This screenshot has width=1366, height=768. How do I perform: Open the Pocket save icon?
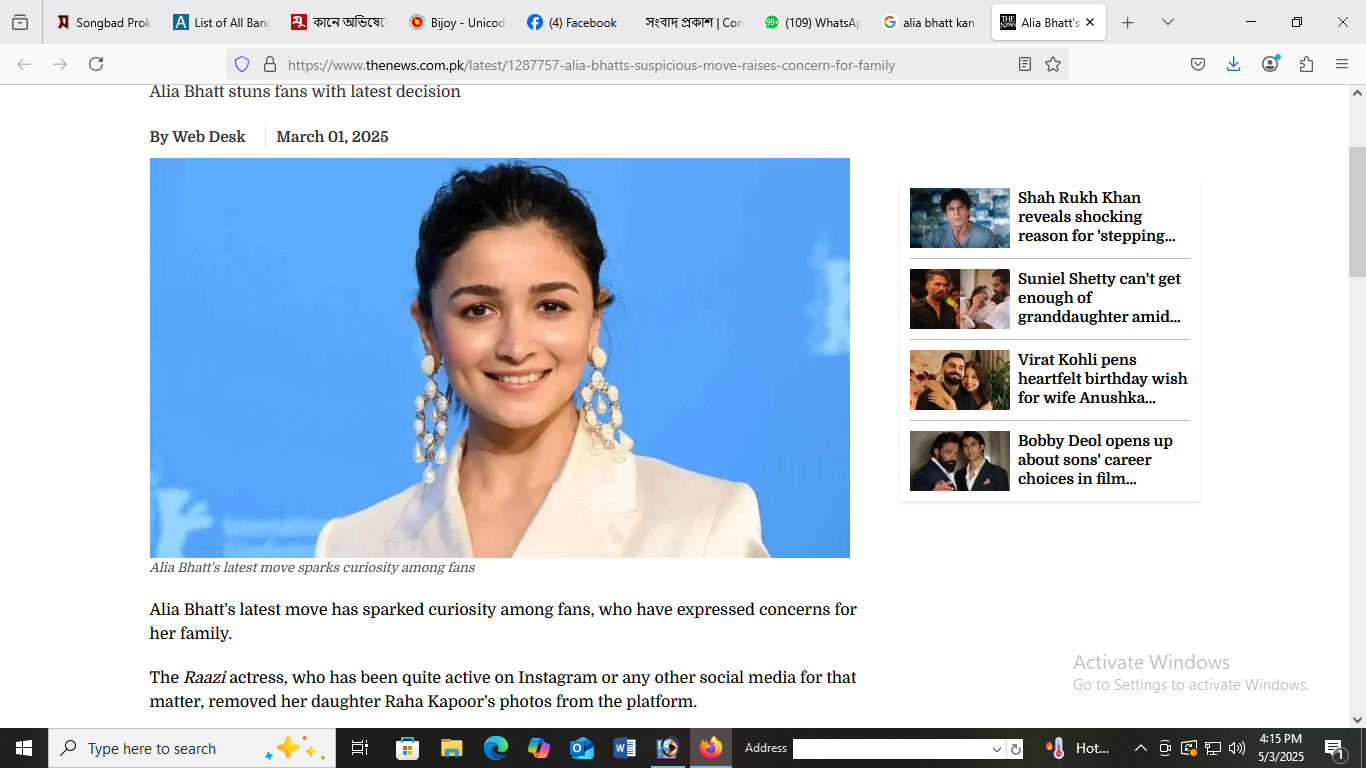tap(1198, 64)
